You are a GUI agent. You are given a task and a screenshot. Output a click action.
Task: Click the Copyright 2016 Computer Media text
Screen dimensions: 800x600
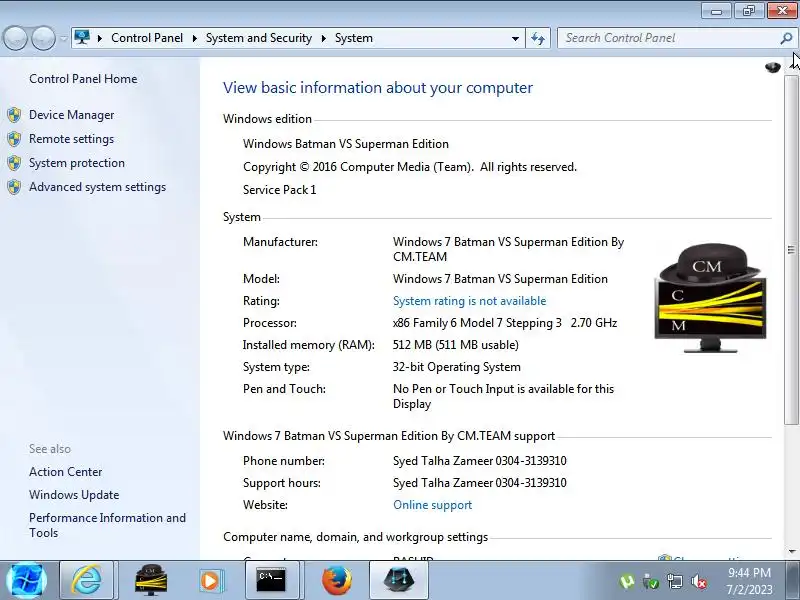[410, 167]
